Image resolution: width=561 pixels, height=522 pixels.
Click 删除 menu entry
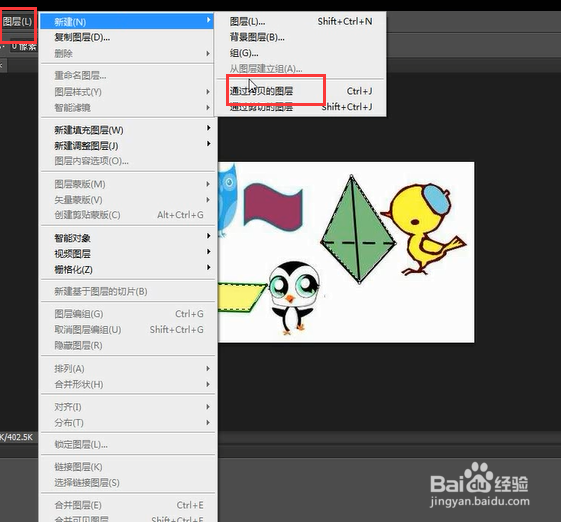[x=127, y=53]
